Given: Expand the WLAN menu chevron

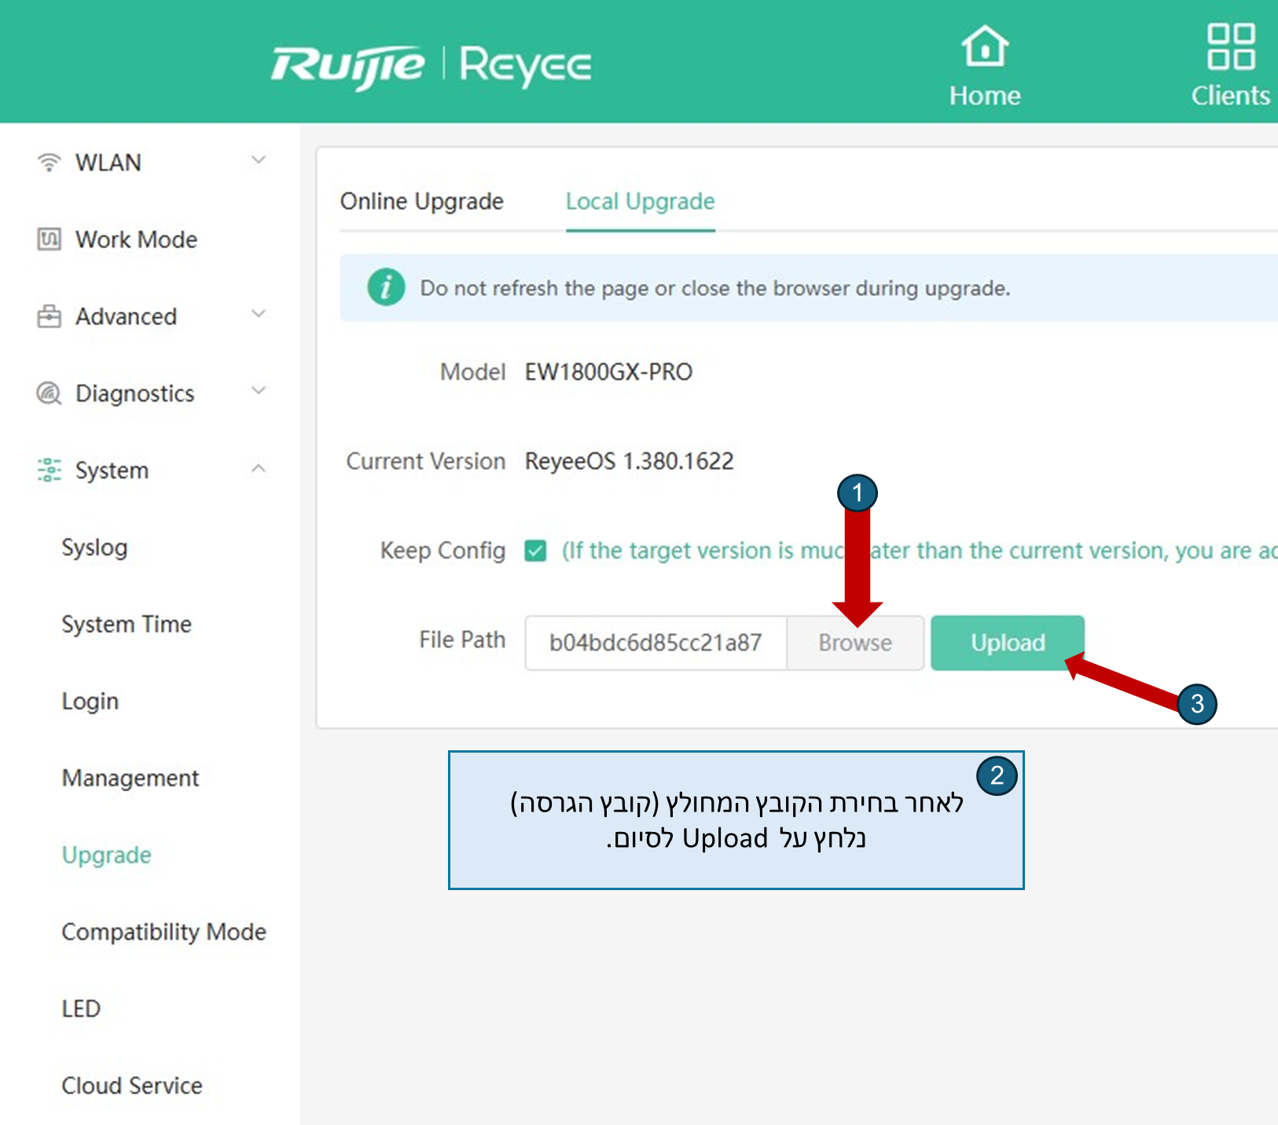Looking at the screenshot, I should (258, 160).
